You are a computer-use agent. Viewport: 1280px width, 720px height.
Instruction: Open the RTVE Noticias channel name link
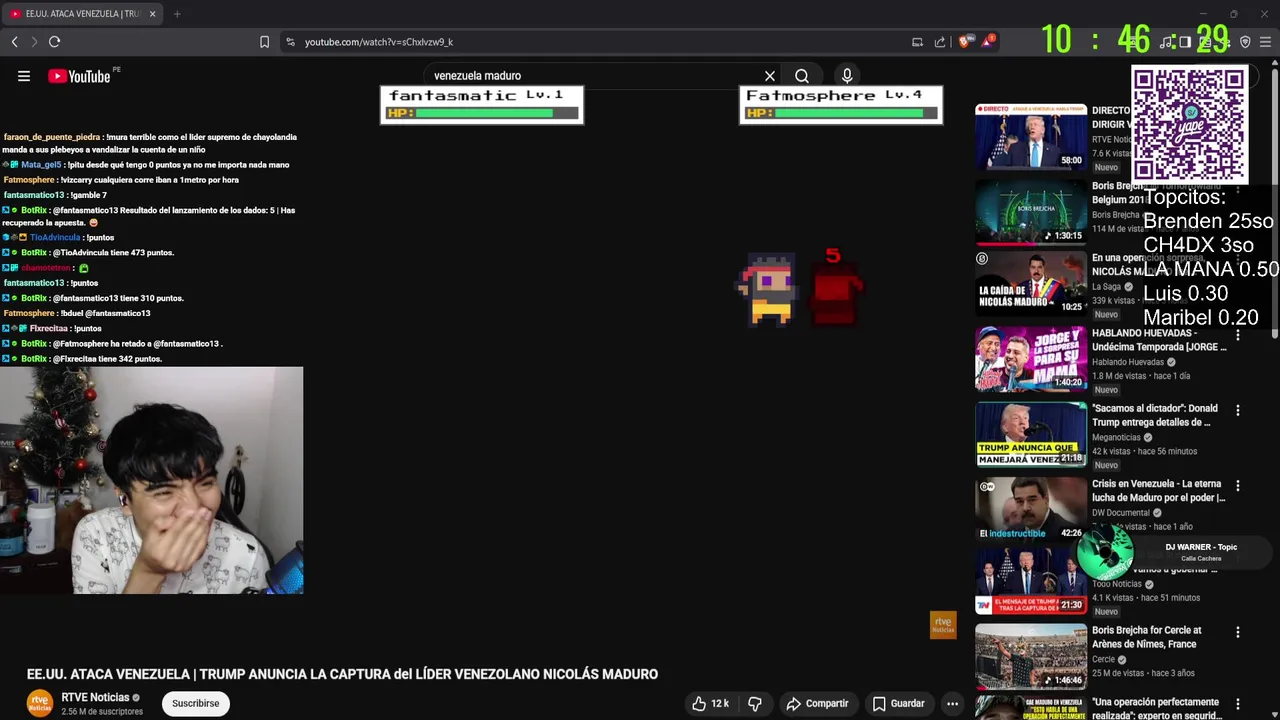pyautogui.click(x=95, y=698)
